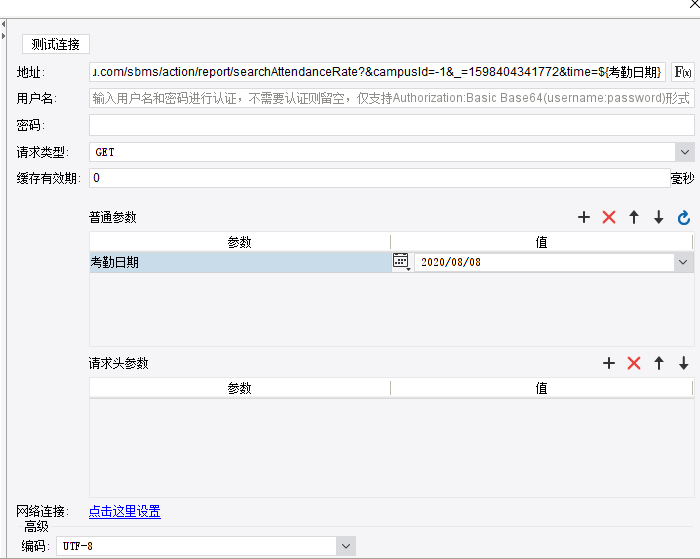Expand the right-pointing splitter arrow

point(3,36)
